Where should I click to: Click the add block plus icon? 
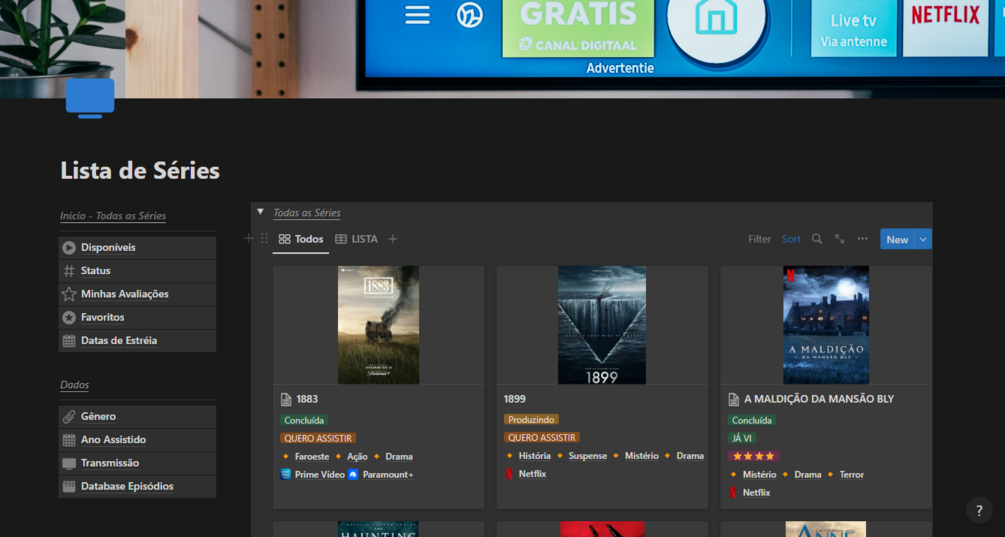pos(249,238)
